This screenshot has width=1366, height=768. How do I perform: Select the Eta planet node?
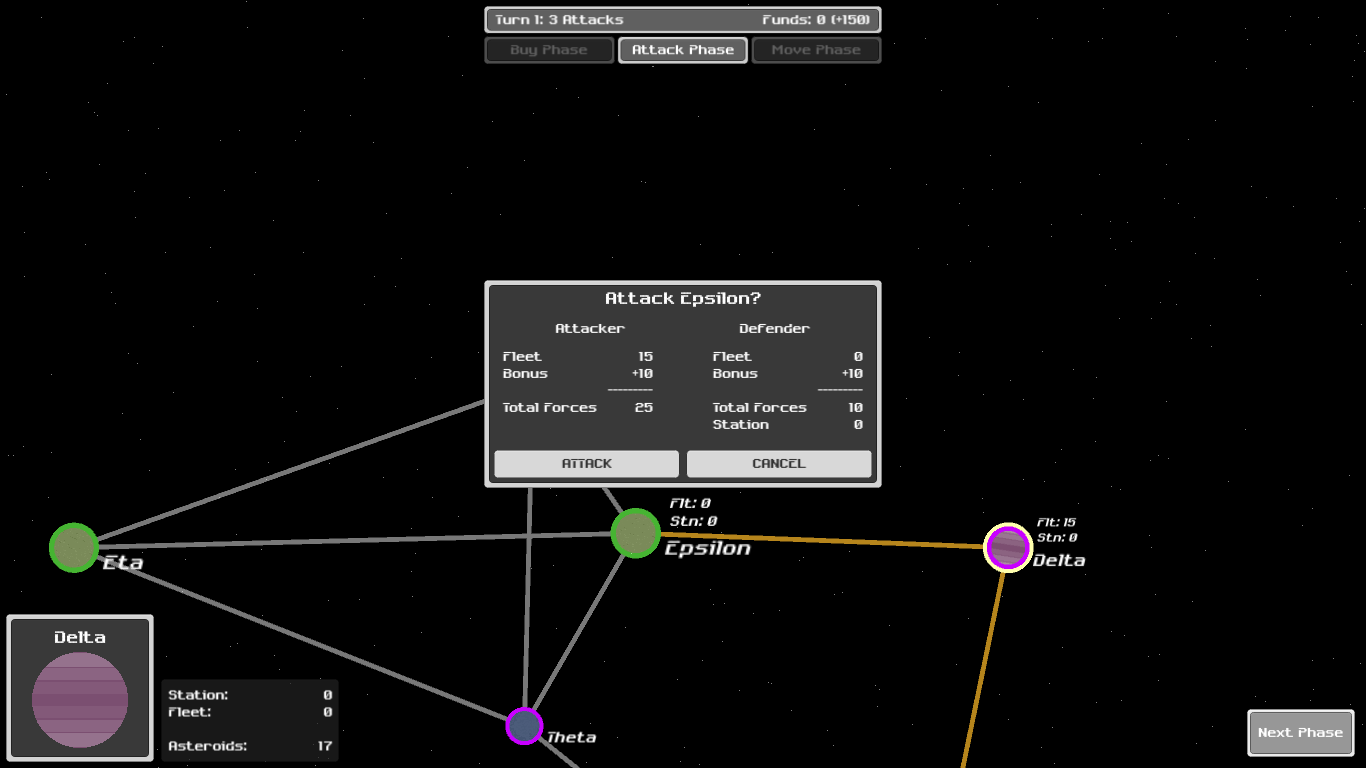pyautogui.click(x=74, y=547)
